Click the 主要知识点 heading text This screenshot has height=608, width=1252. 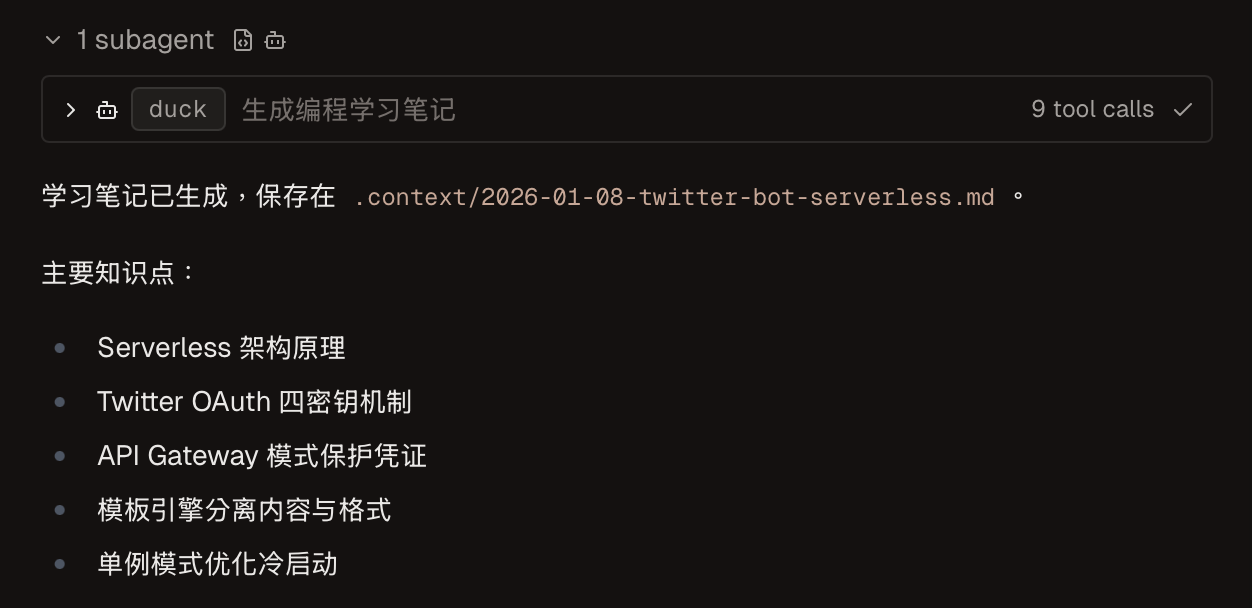119,273
